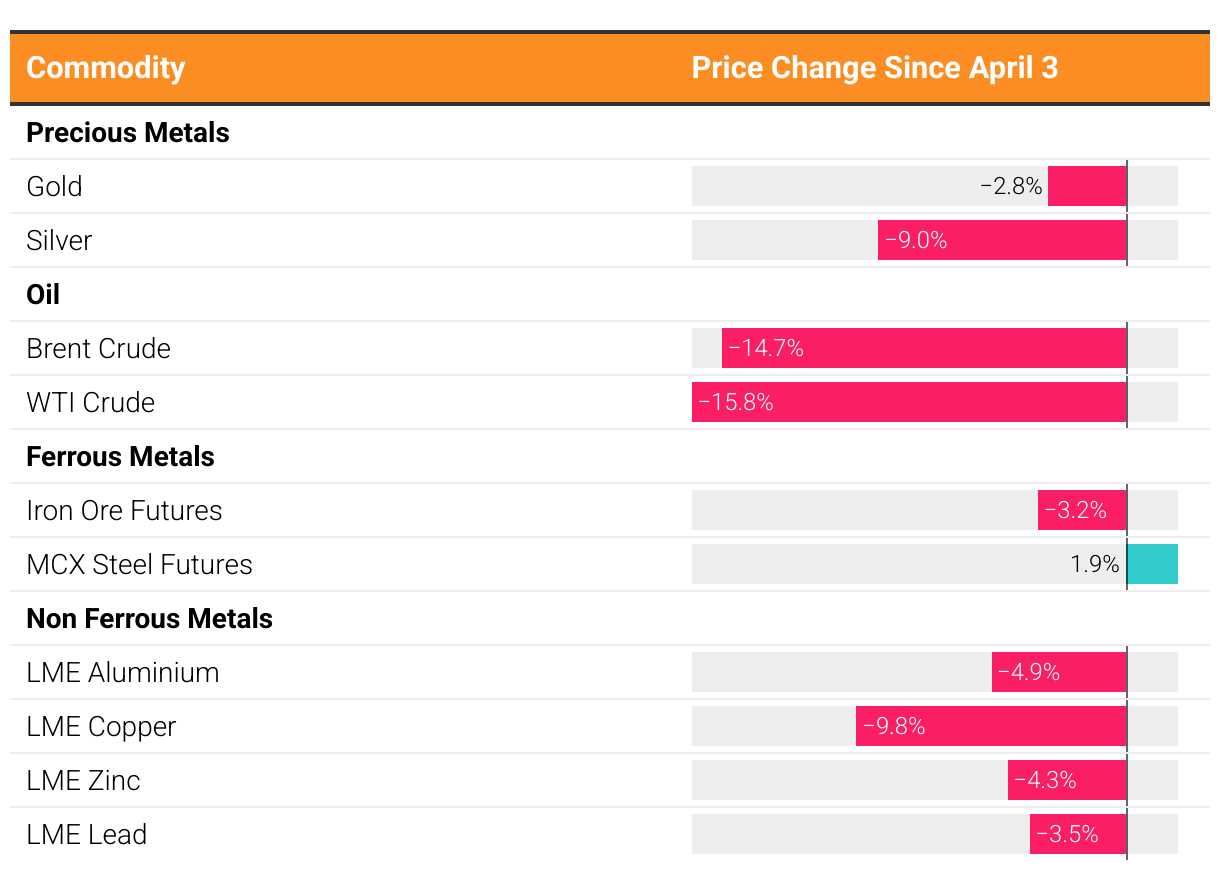The image size is (1220, 870).
Task: Click the Gold row label
Action: pos(55,187)
